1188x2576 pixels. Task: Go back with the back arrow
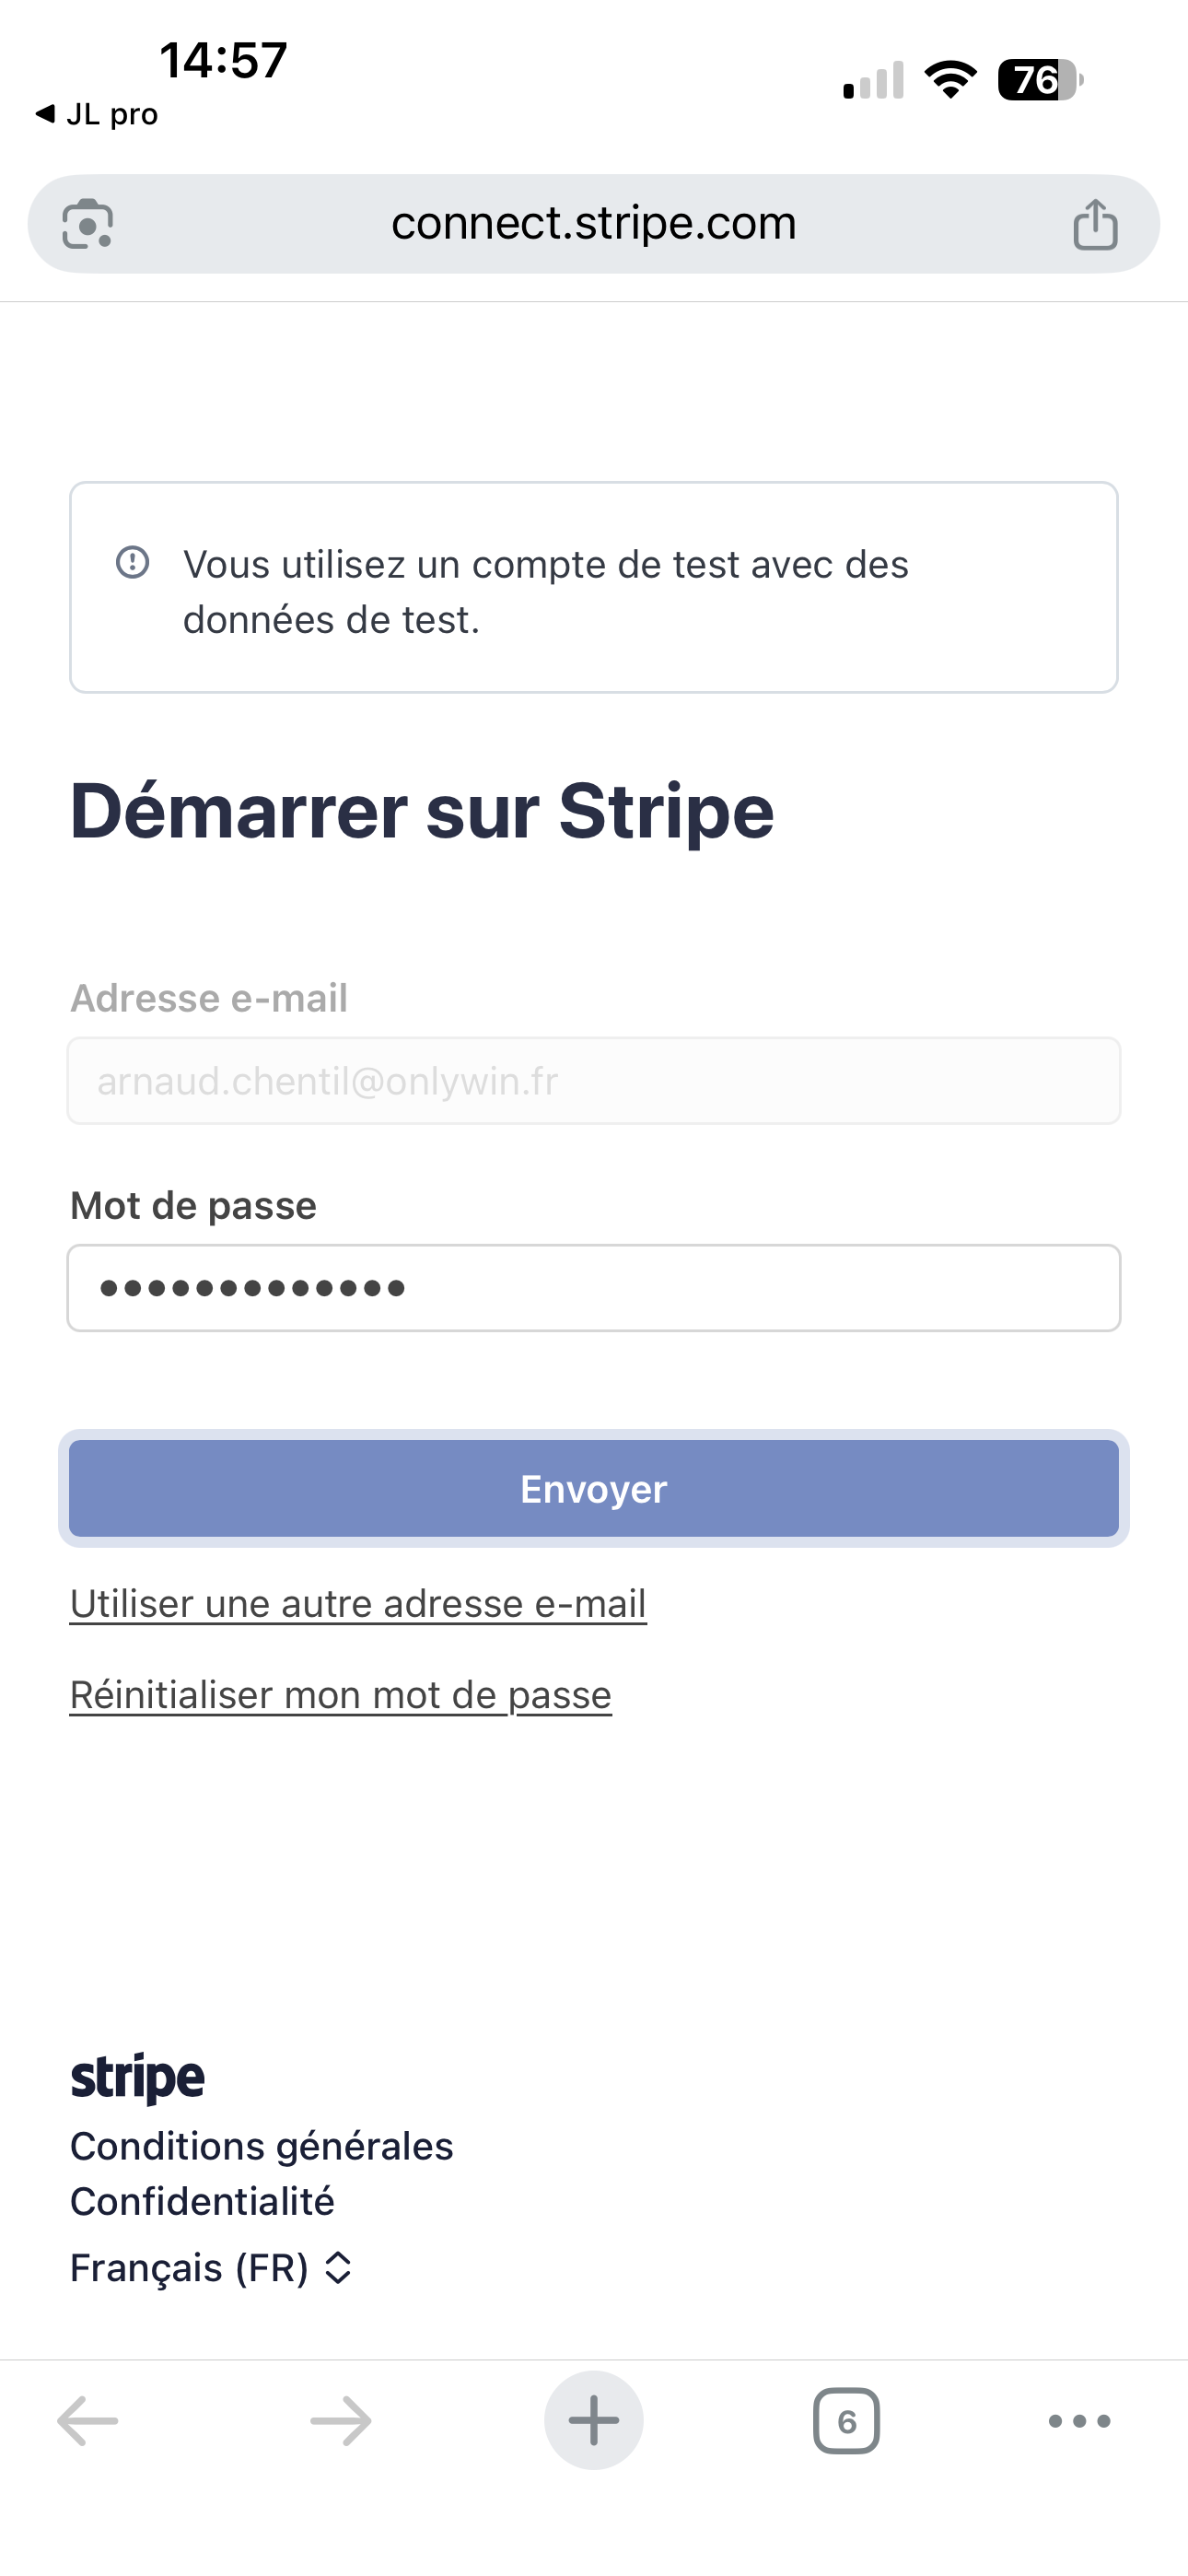(x=88, y=2420)
